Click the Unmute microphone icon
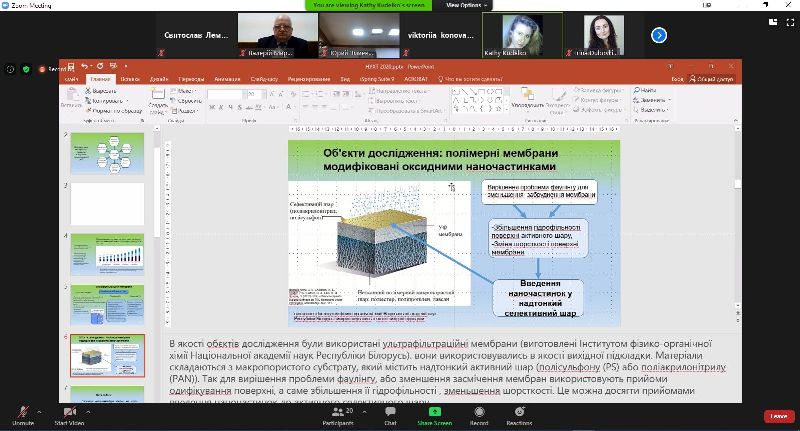800x431 pixels. point(20,411)
